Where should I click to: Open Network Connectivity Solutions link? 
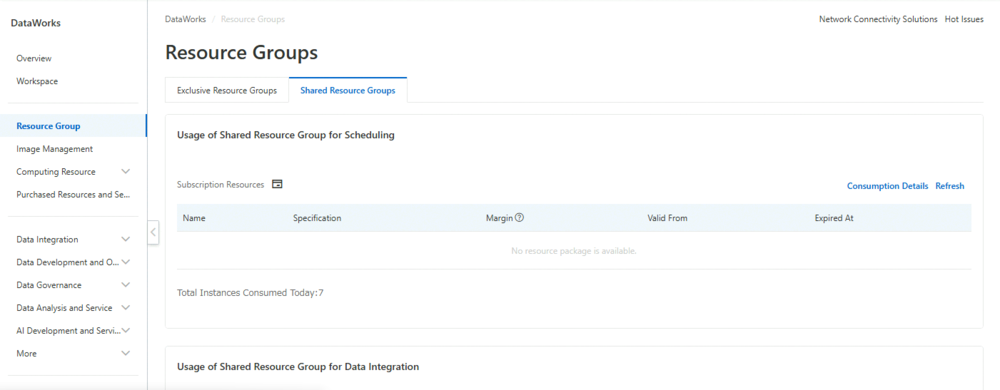(x=878, y=19)
